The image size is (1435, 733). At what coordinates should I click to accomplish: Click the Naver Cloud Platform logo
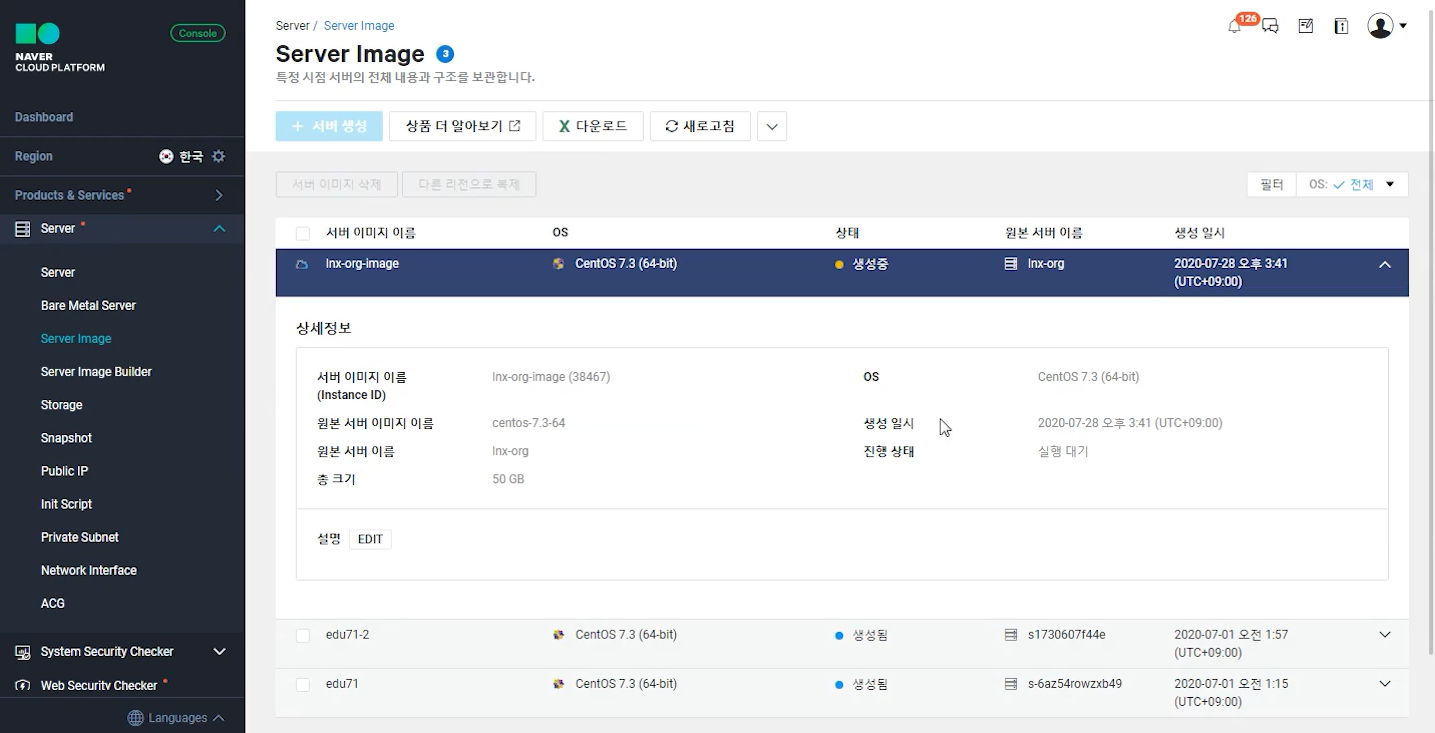point(59,48)
